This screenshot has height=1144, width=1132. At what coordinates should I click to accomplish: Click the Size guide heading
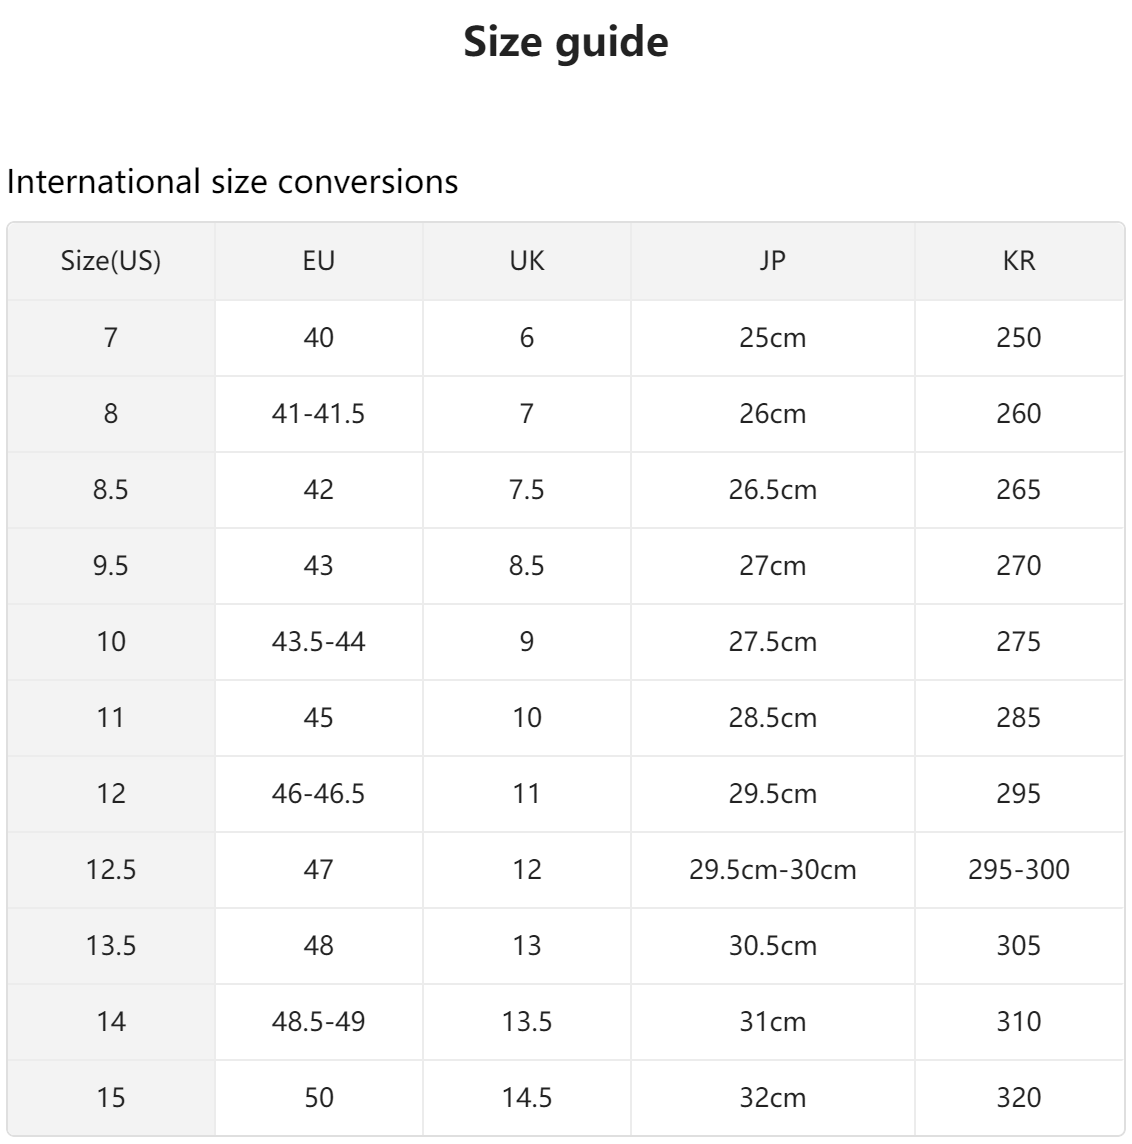pos(566,42)
